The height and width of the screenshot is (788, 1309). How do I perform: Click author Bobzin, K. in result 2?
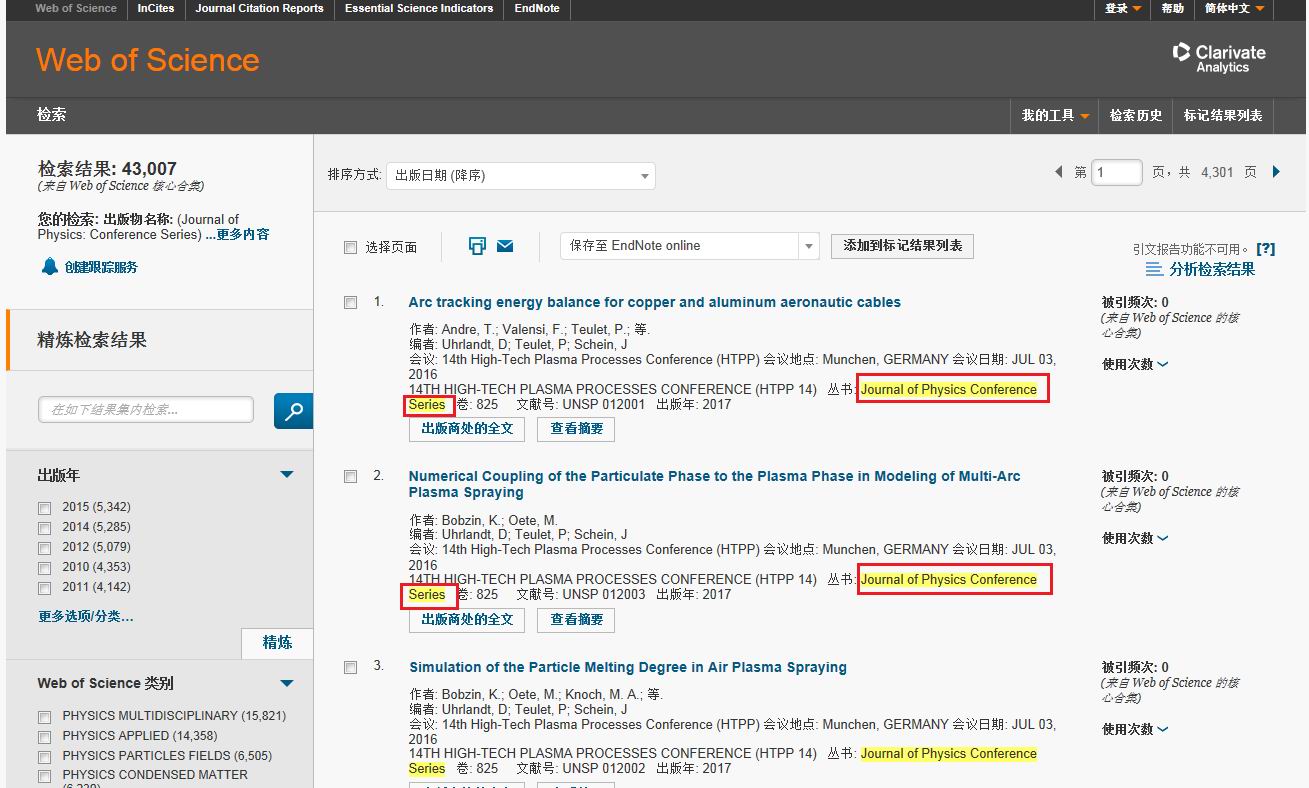click(x=471, y=521)
